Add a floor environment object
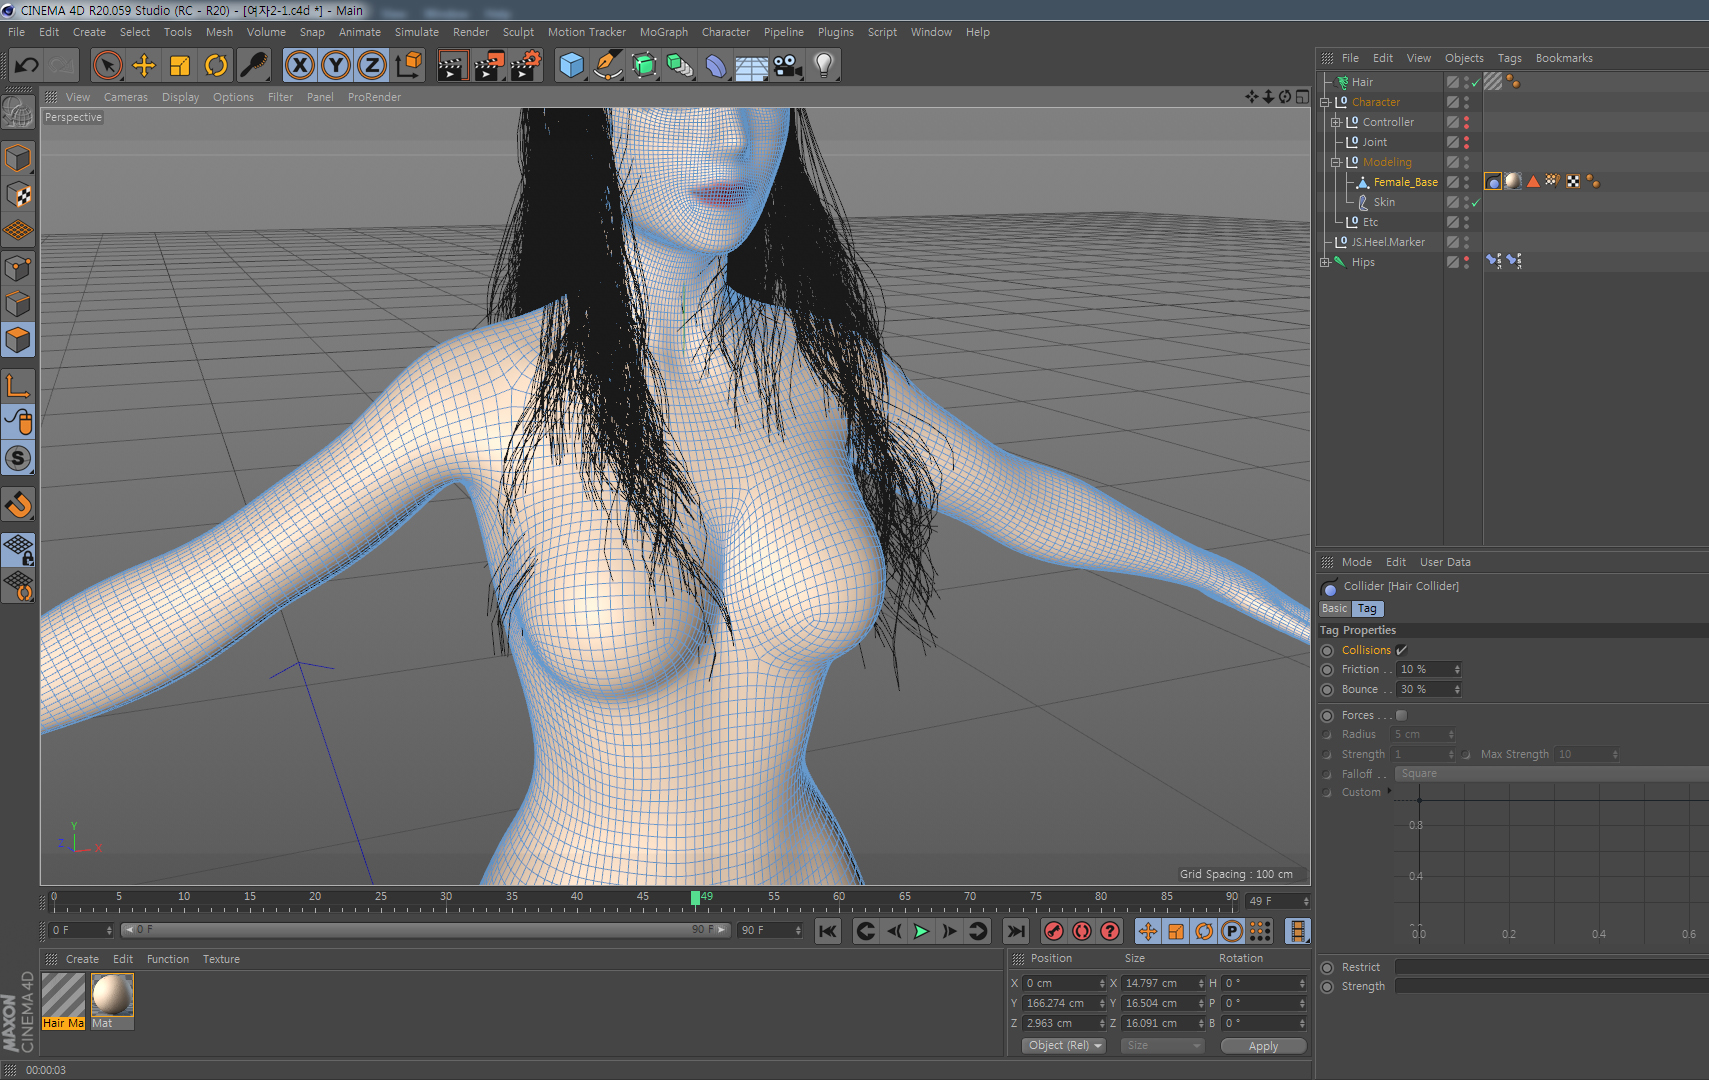1709x1080 pixels. pos(752,66)
